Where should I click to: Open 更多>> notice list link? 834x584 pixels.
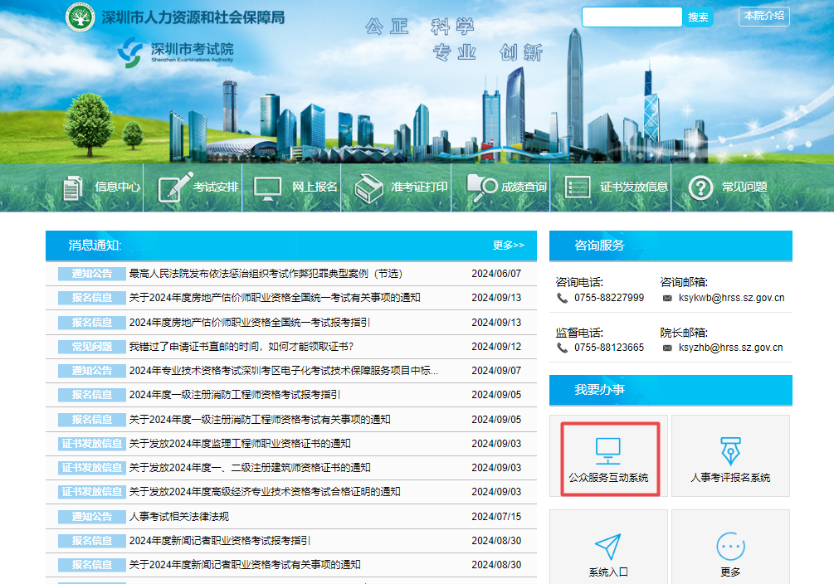507,245
